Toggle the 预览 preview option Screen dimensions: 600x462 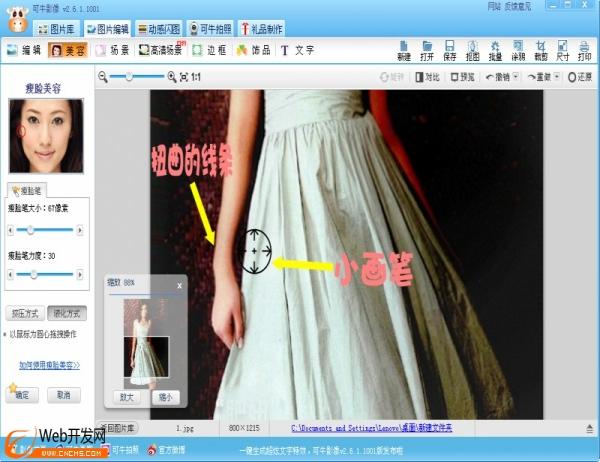point(461,77)
